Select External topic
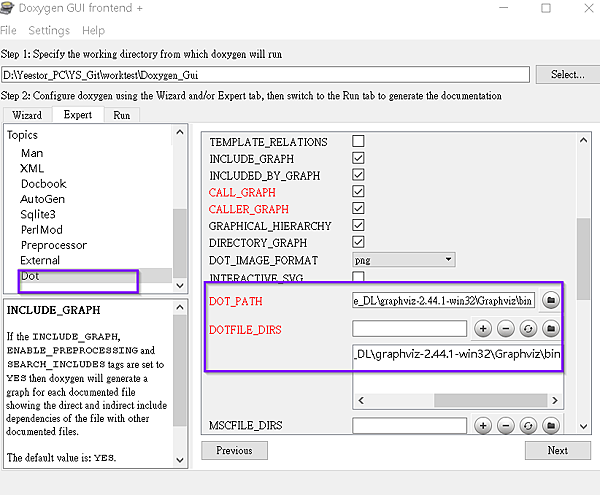600x495 pixels. [40, 260]
